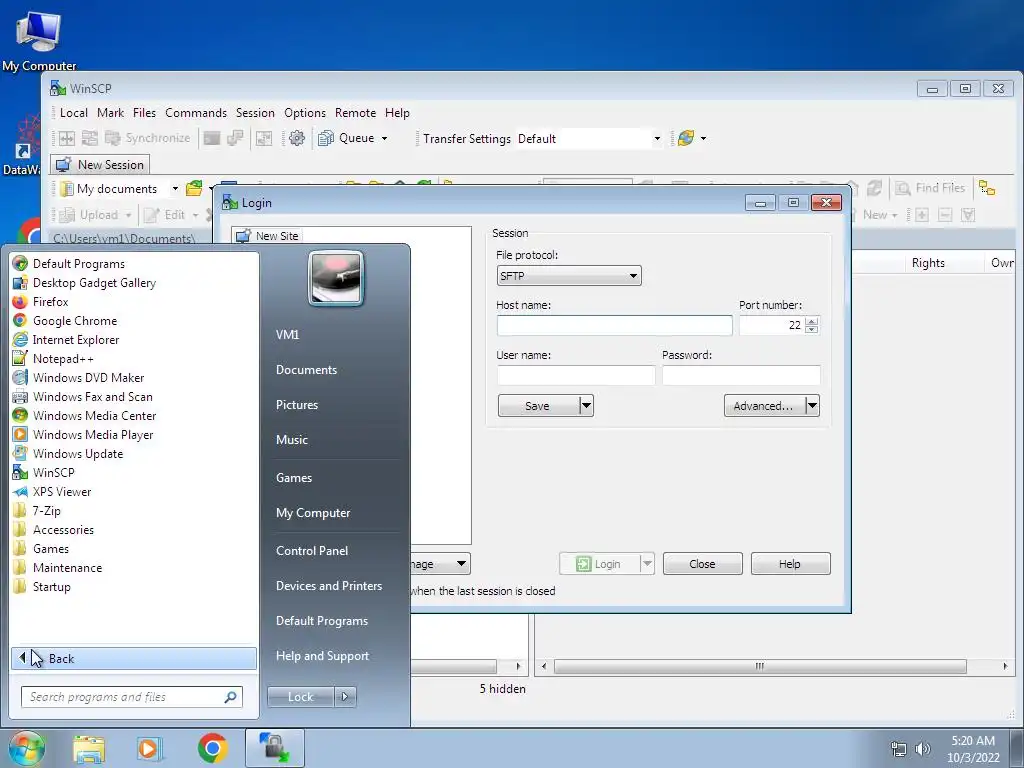This screenshot has height=768, width=1024.
Task: Open the File protocol SFTP dropdown
Action: [569, 276]
